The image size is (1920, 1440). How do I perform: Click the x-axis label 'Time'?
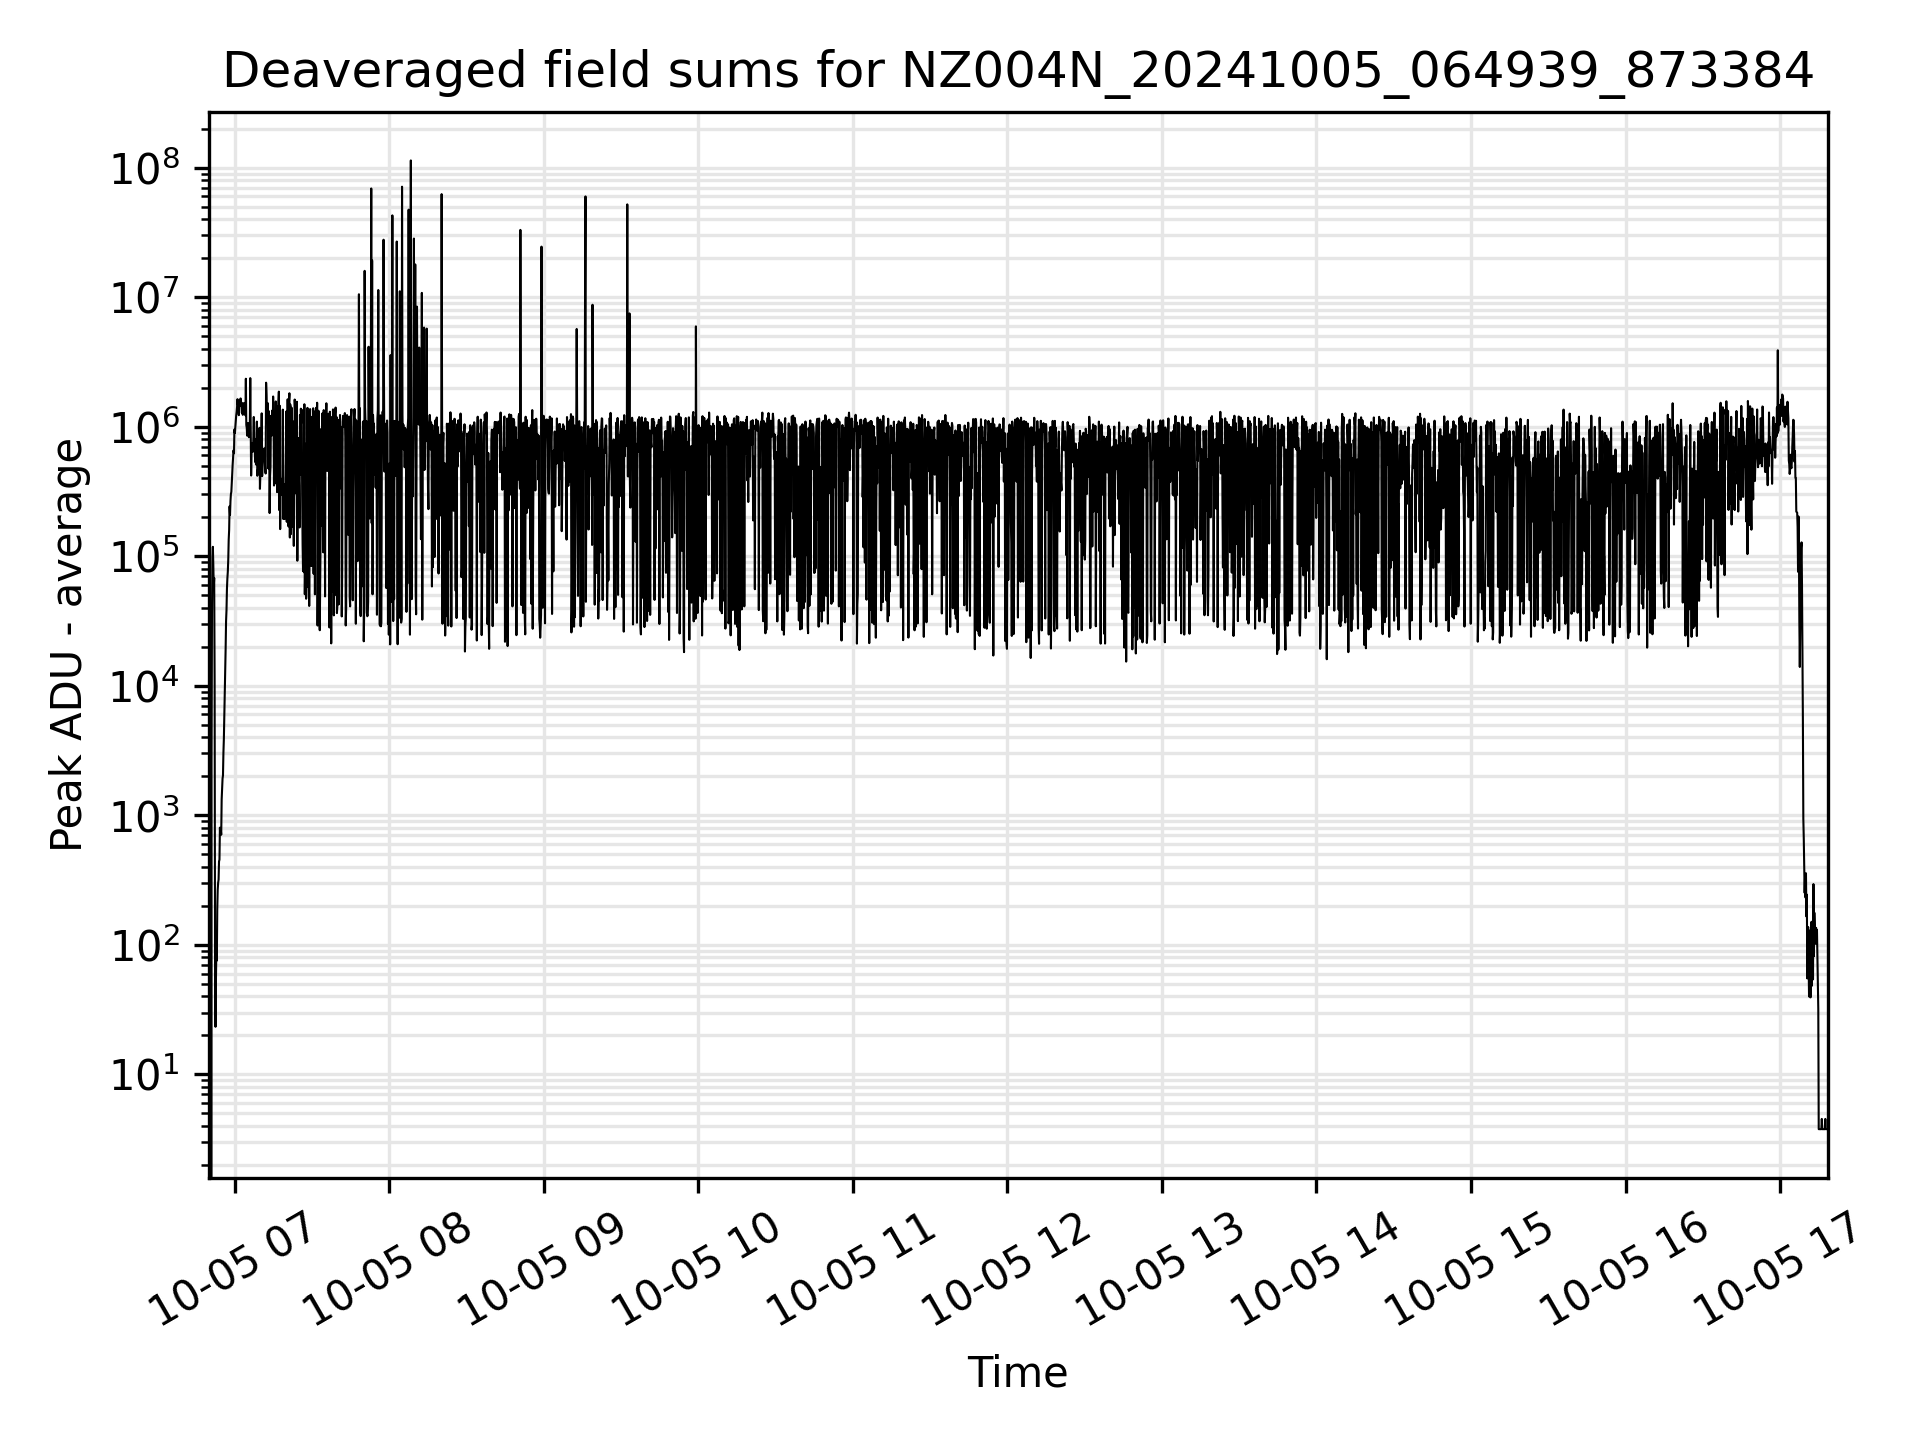[x=1017, y=1373]
